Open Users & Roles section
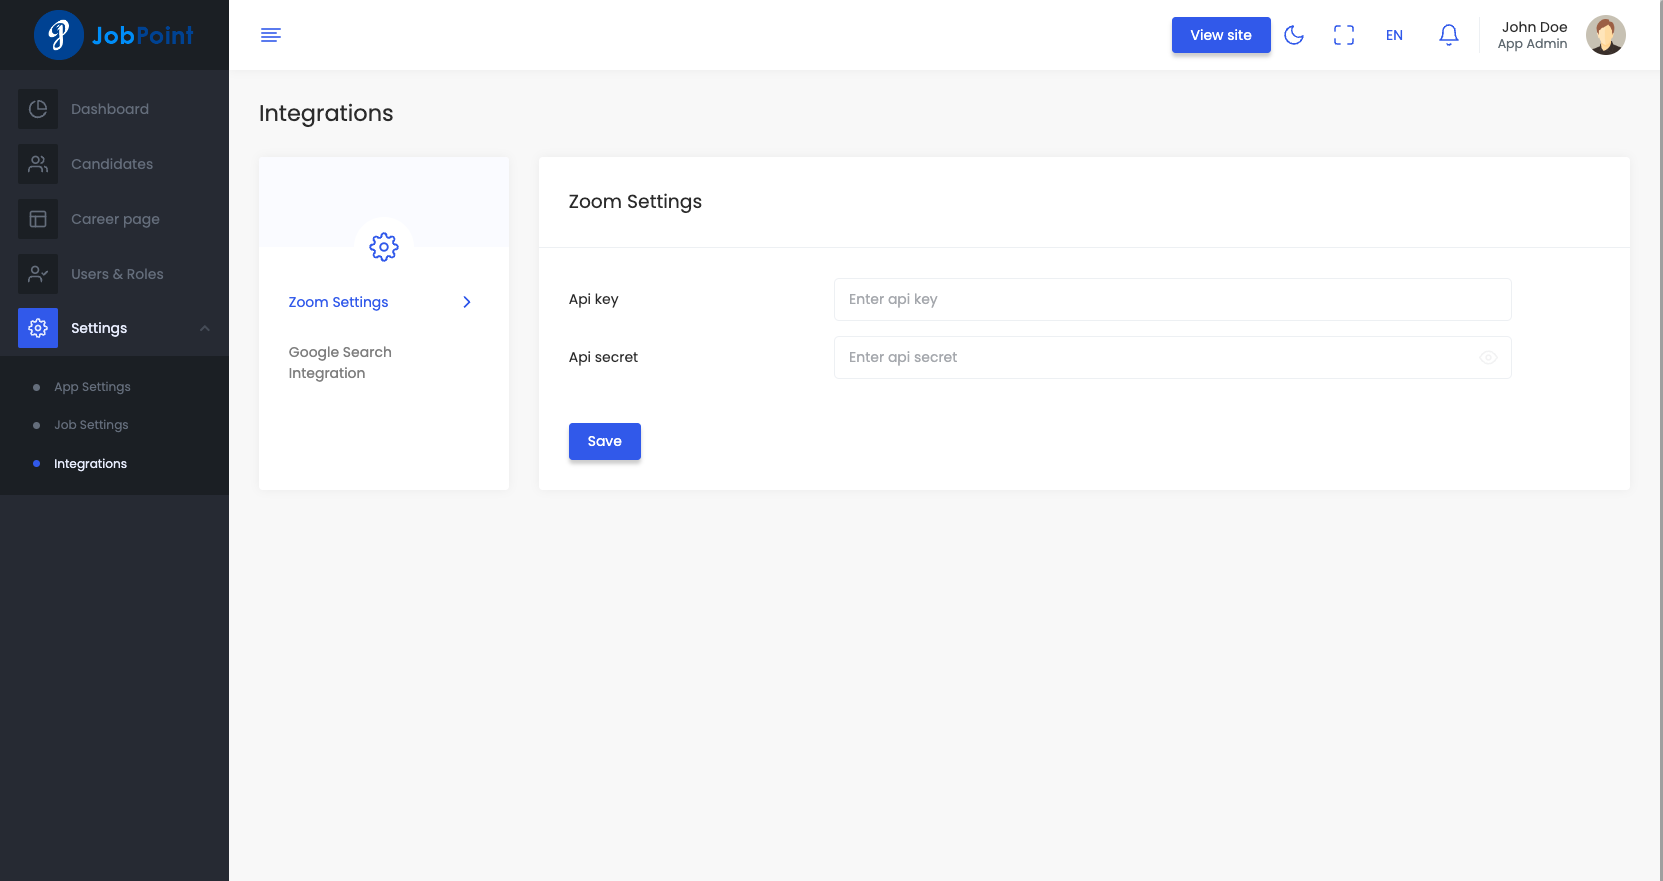 point(117,274)
